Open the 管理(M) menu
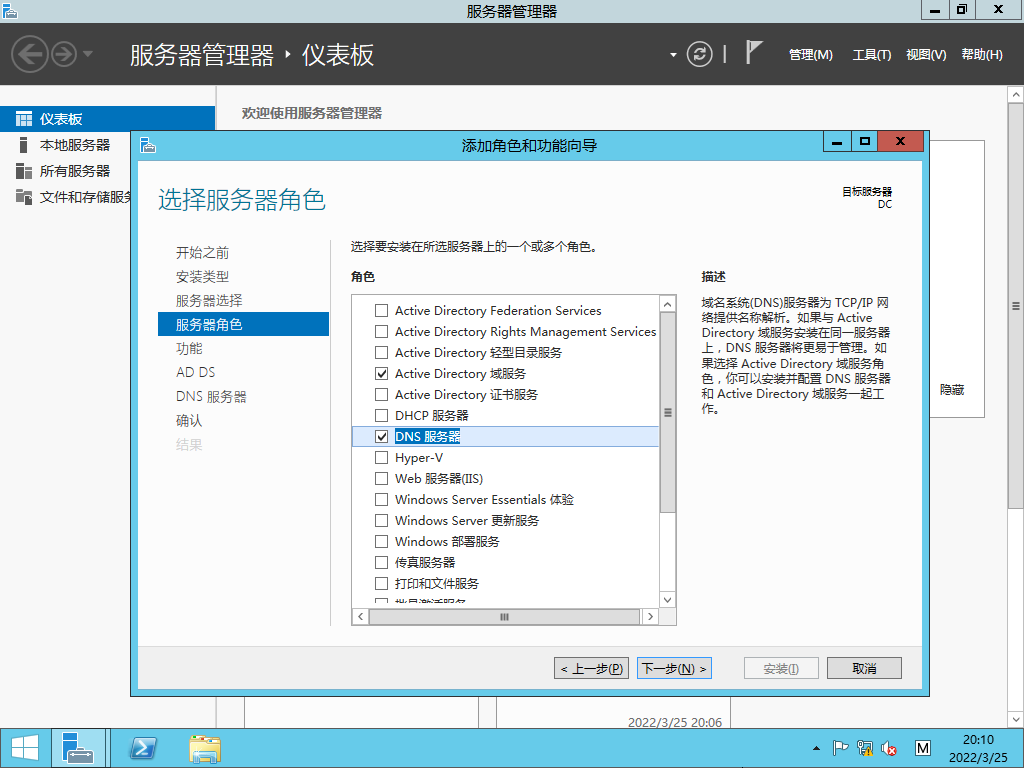The width and height of the screenshot is (1024, 768). [810, 55]
